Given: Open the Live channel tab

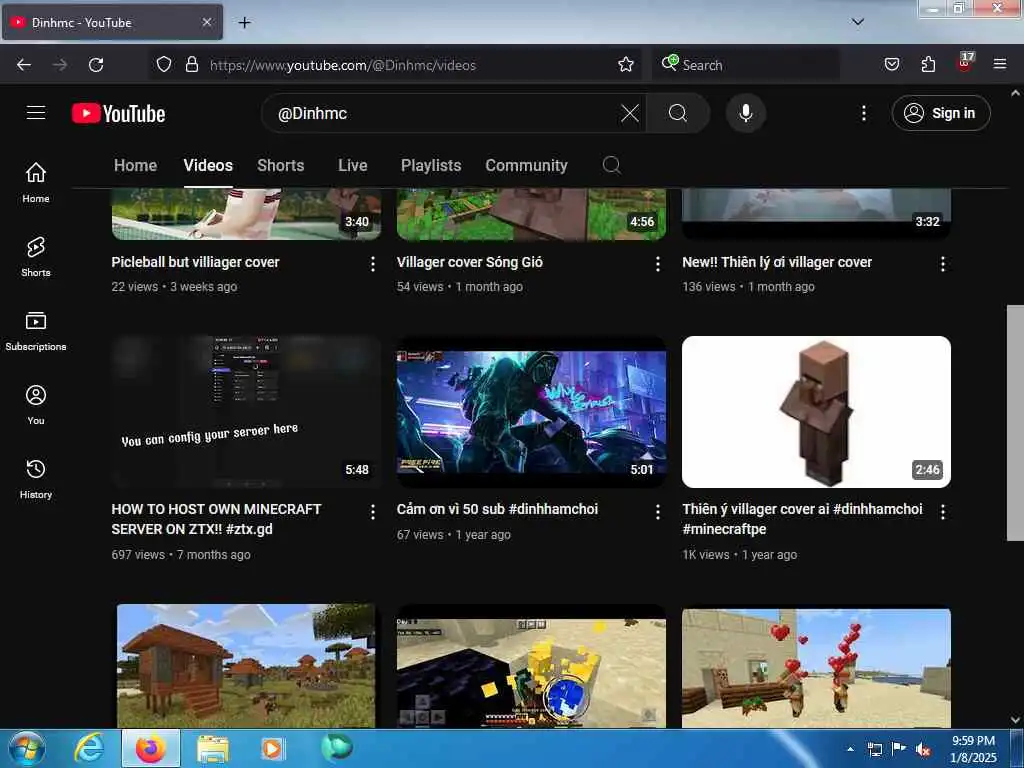Looking at the screenshot, I should [353, 165].
